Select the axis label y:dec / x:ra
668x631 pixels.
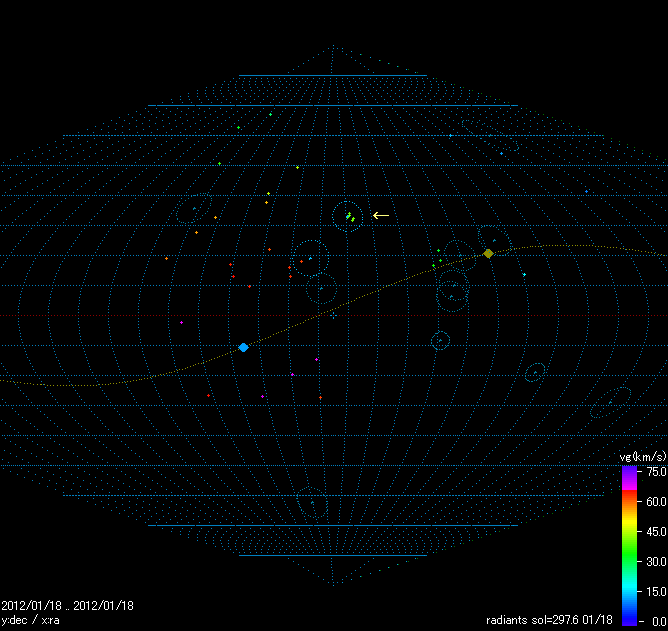click(x=31, y=620)
